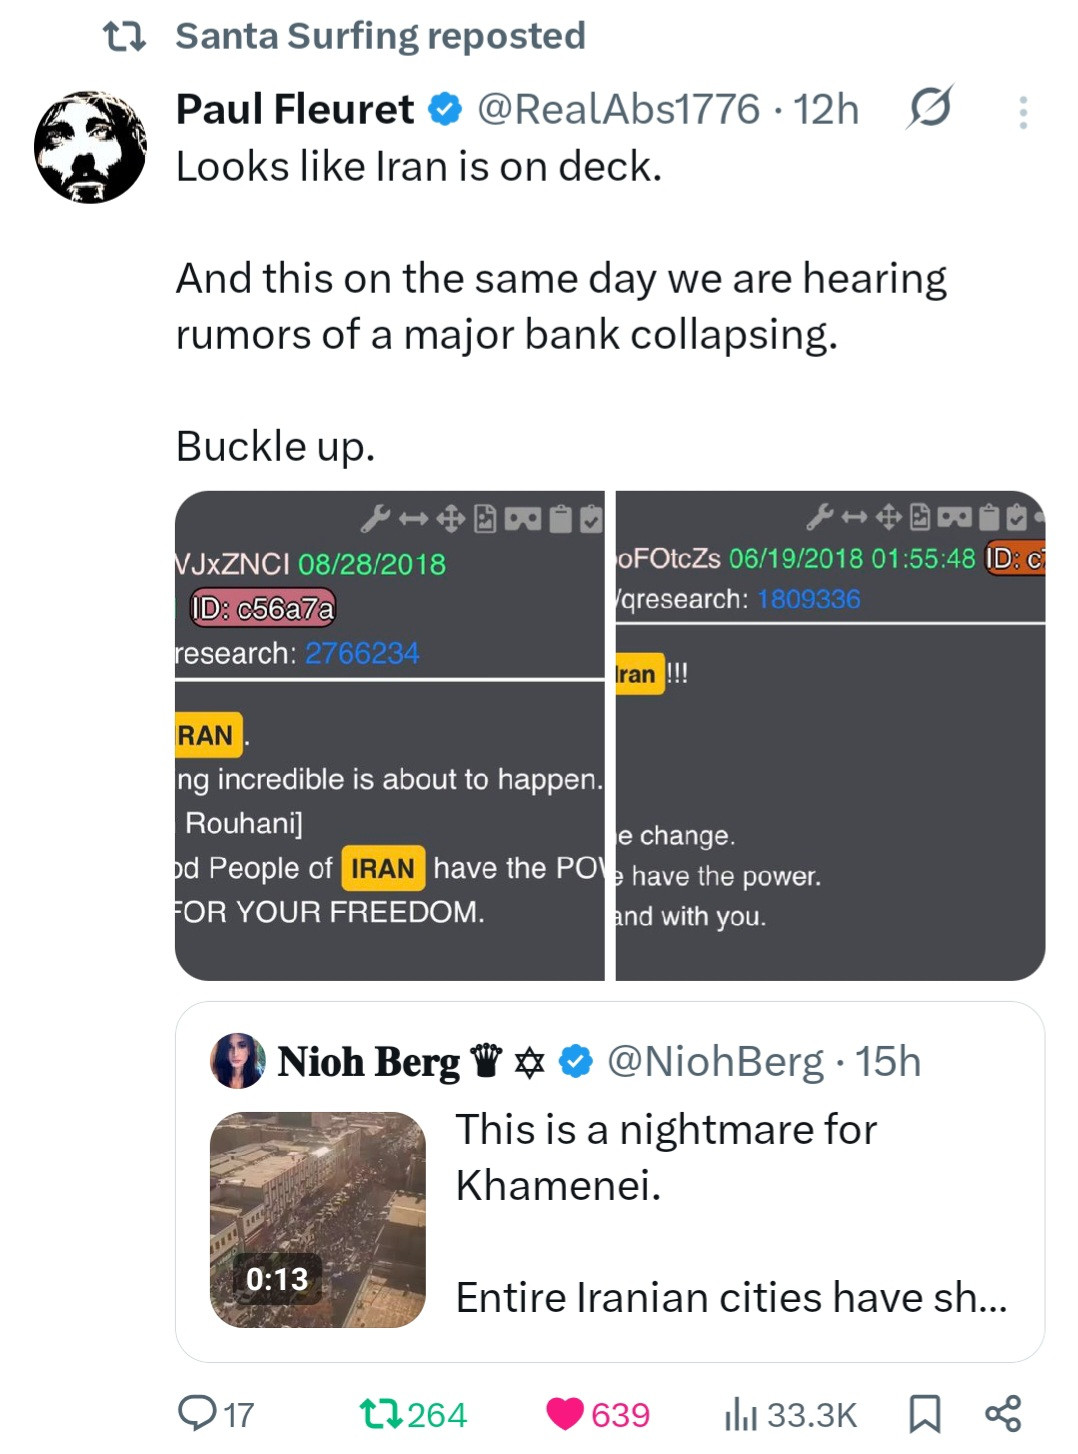The image size is (1078, 1454).
Task: Click Paul Fleuret's blue verified badge
Action: [x=445, y=109]
